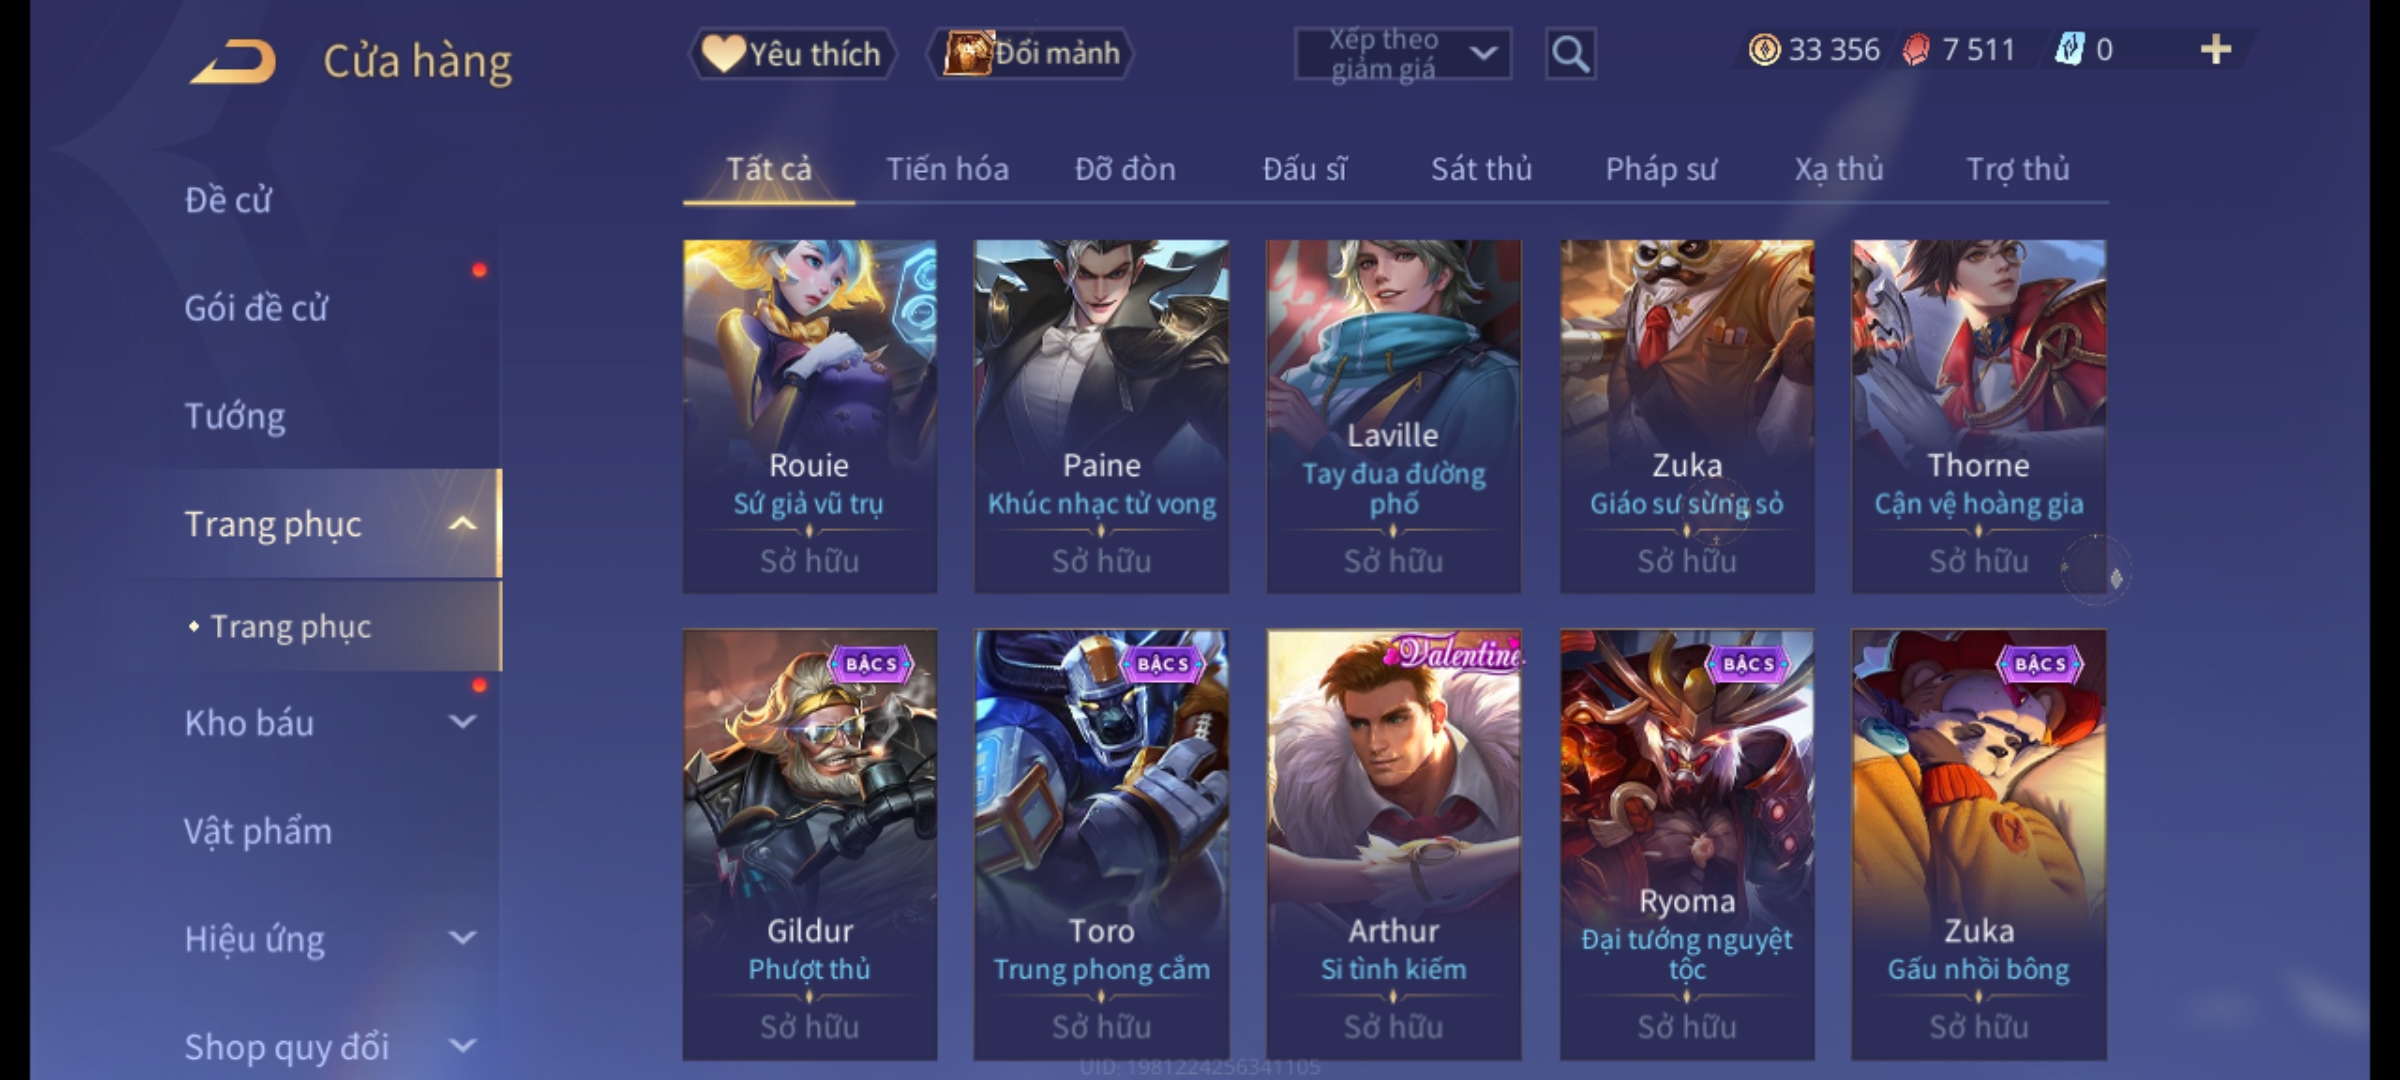Open the search magnifier icon

point(1570,54)
